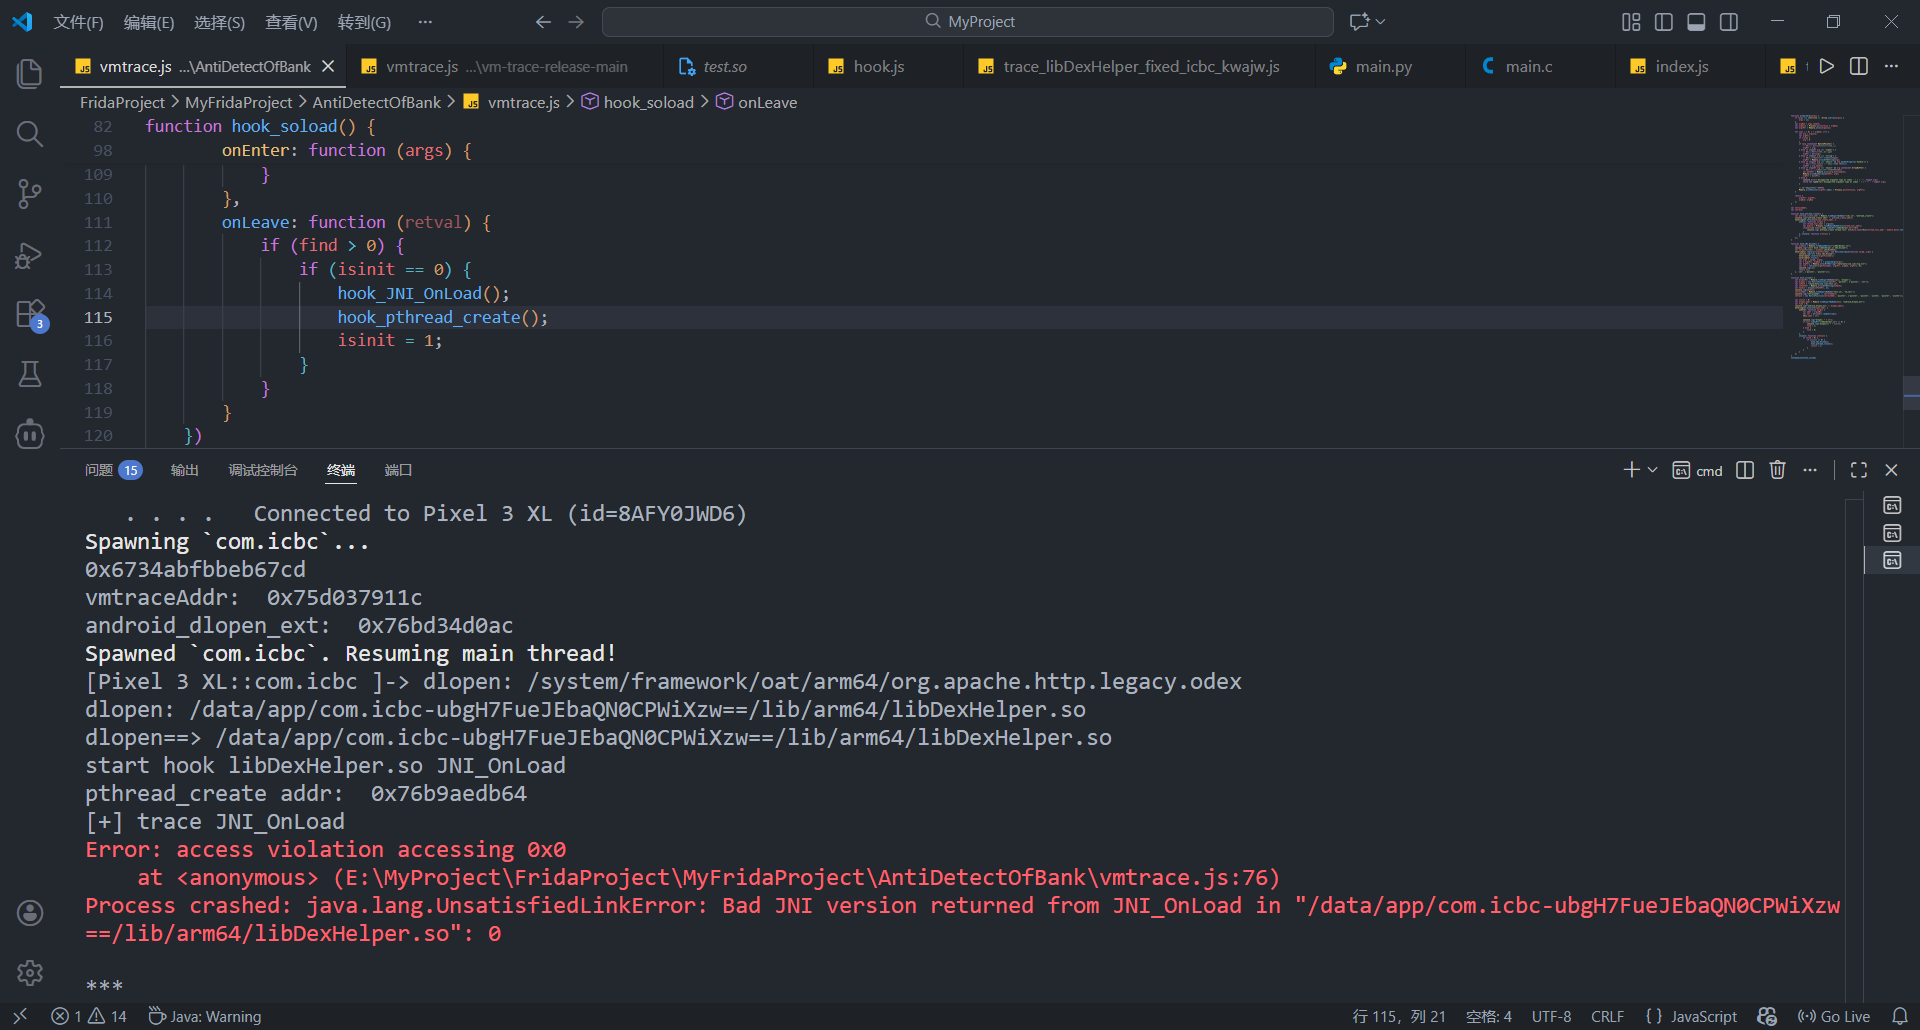Open new terminal launch profile dropdown
1920x1030 pixels.
1653,470
